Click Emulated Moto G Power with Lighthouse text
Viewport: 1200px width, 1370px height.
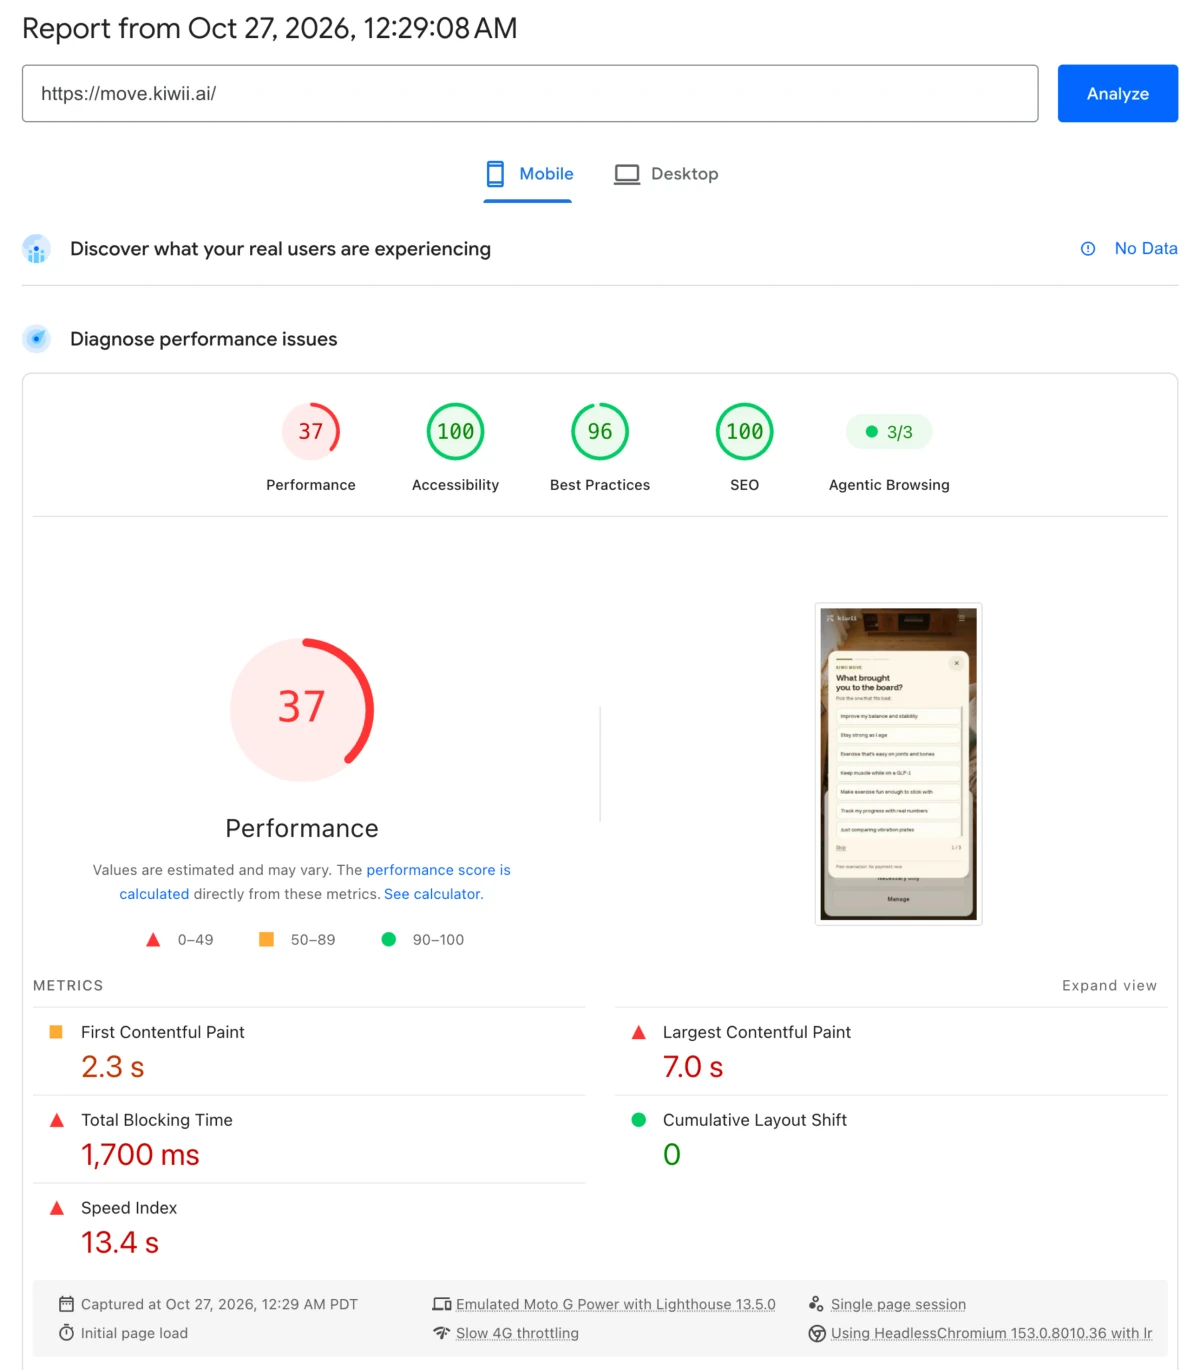[616, 1304]
